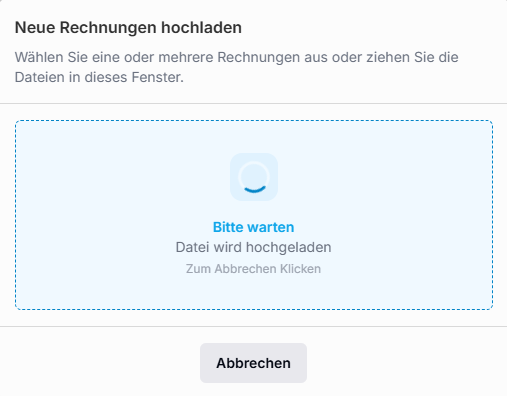
Task: Click the rounded light-blue tile behind the spinner
Action: [254, 177]
